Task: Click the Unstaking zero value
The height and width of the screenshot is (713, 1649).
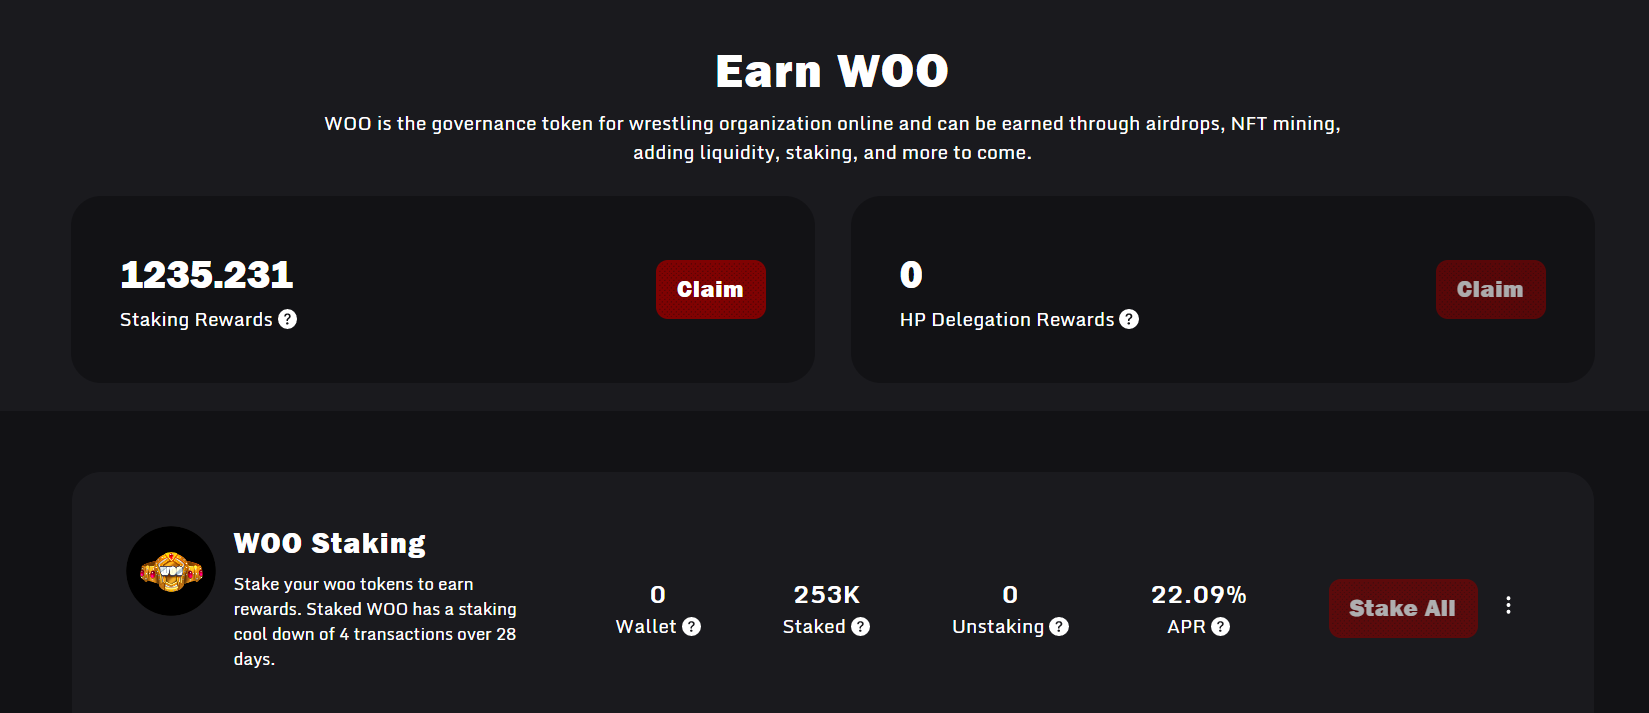Action: pos(1010,595)
